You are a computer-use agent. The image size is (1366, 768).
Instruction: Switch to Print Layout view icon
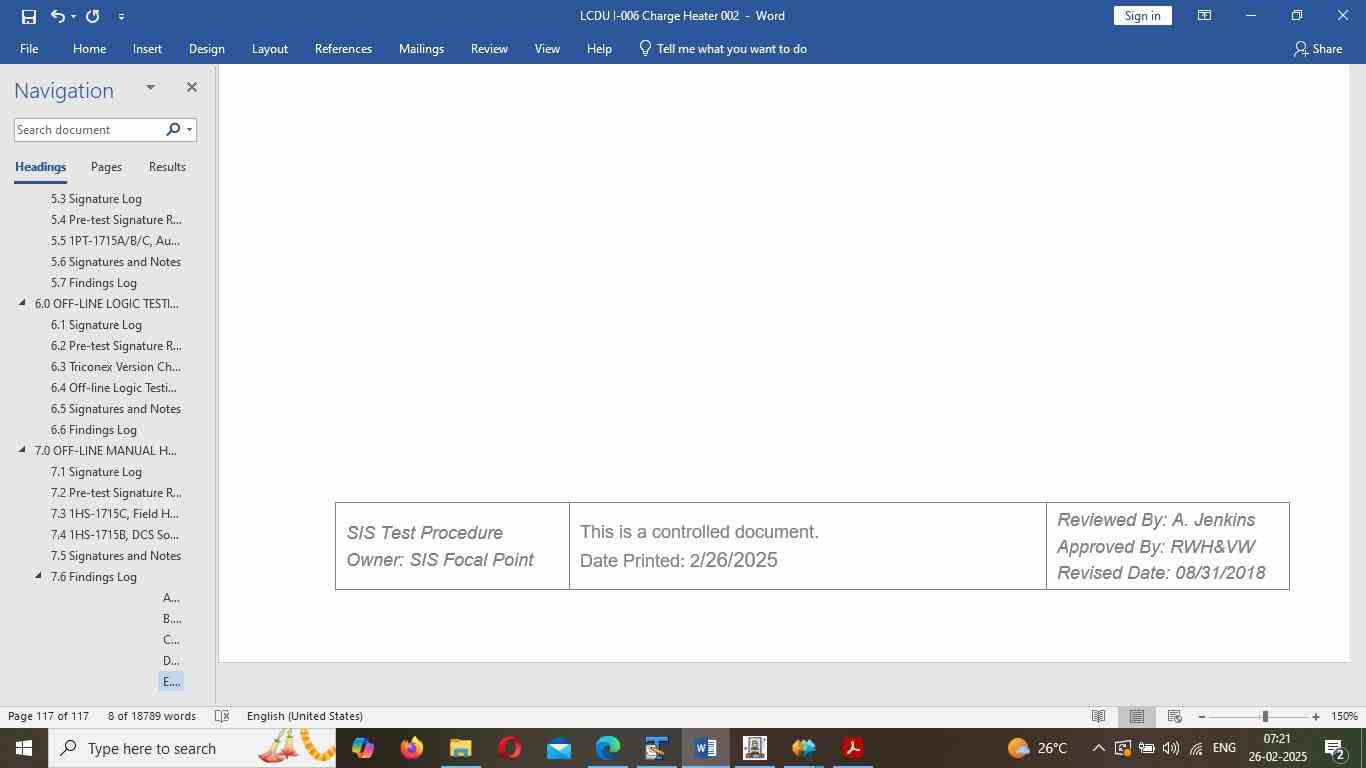click(1136, 716)
